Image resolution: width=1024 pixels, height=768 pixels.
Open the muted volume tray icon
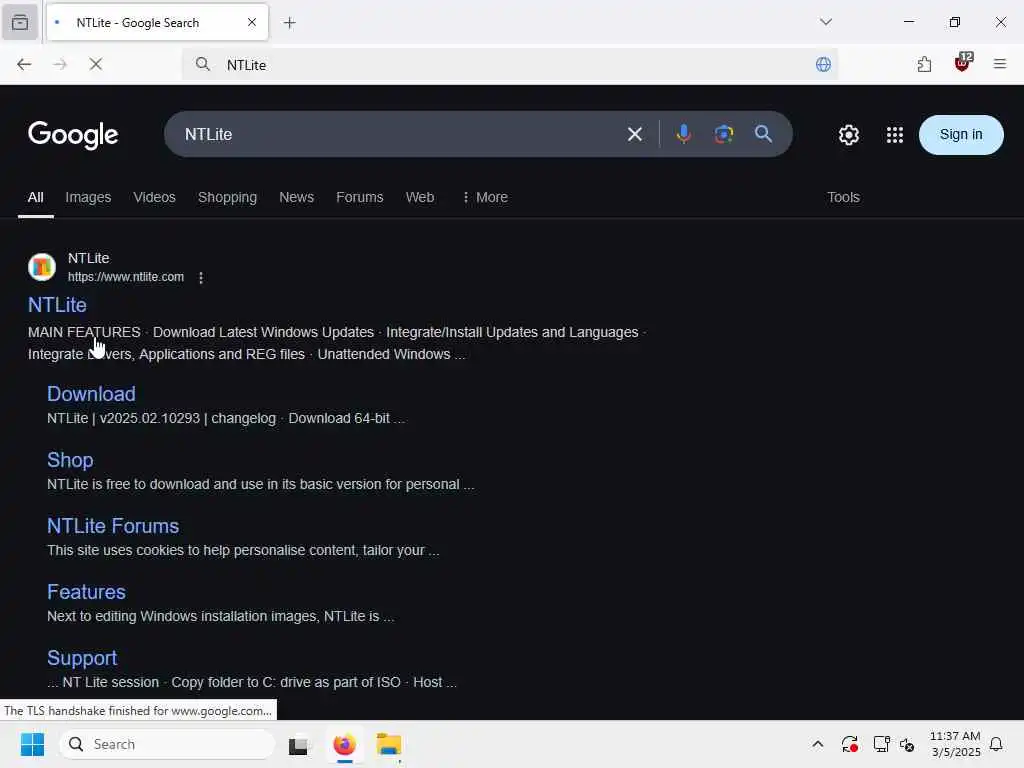pos(907,744)
